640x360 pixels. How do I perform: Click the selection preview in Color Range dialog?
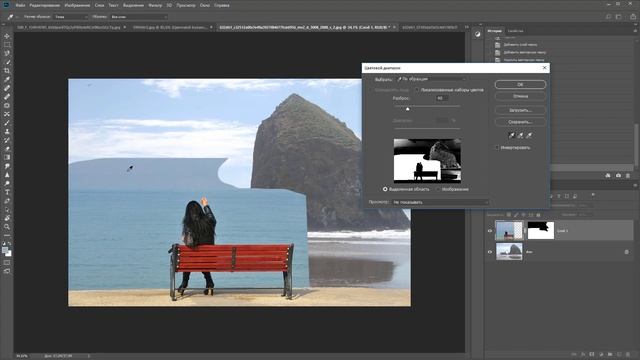(427, 160)
